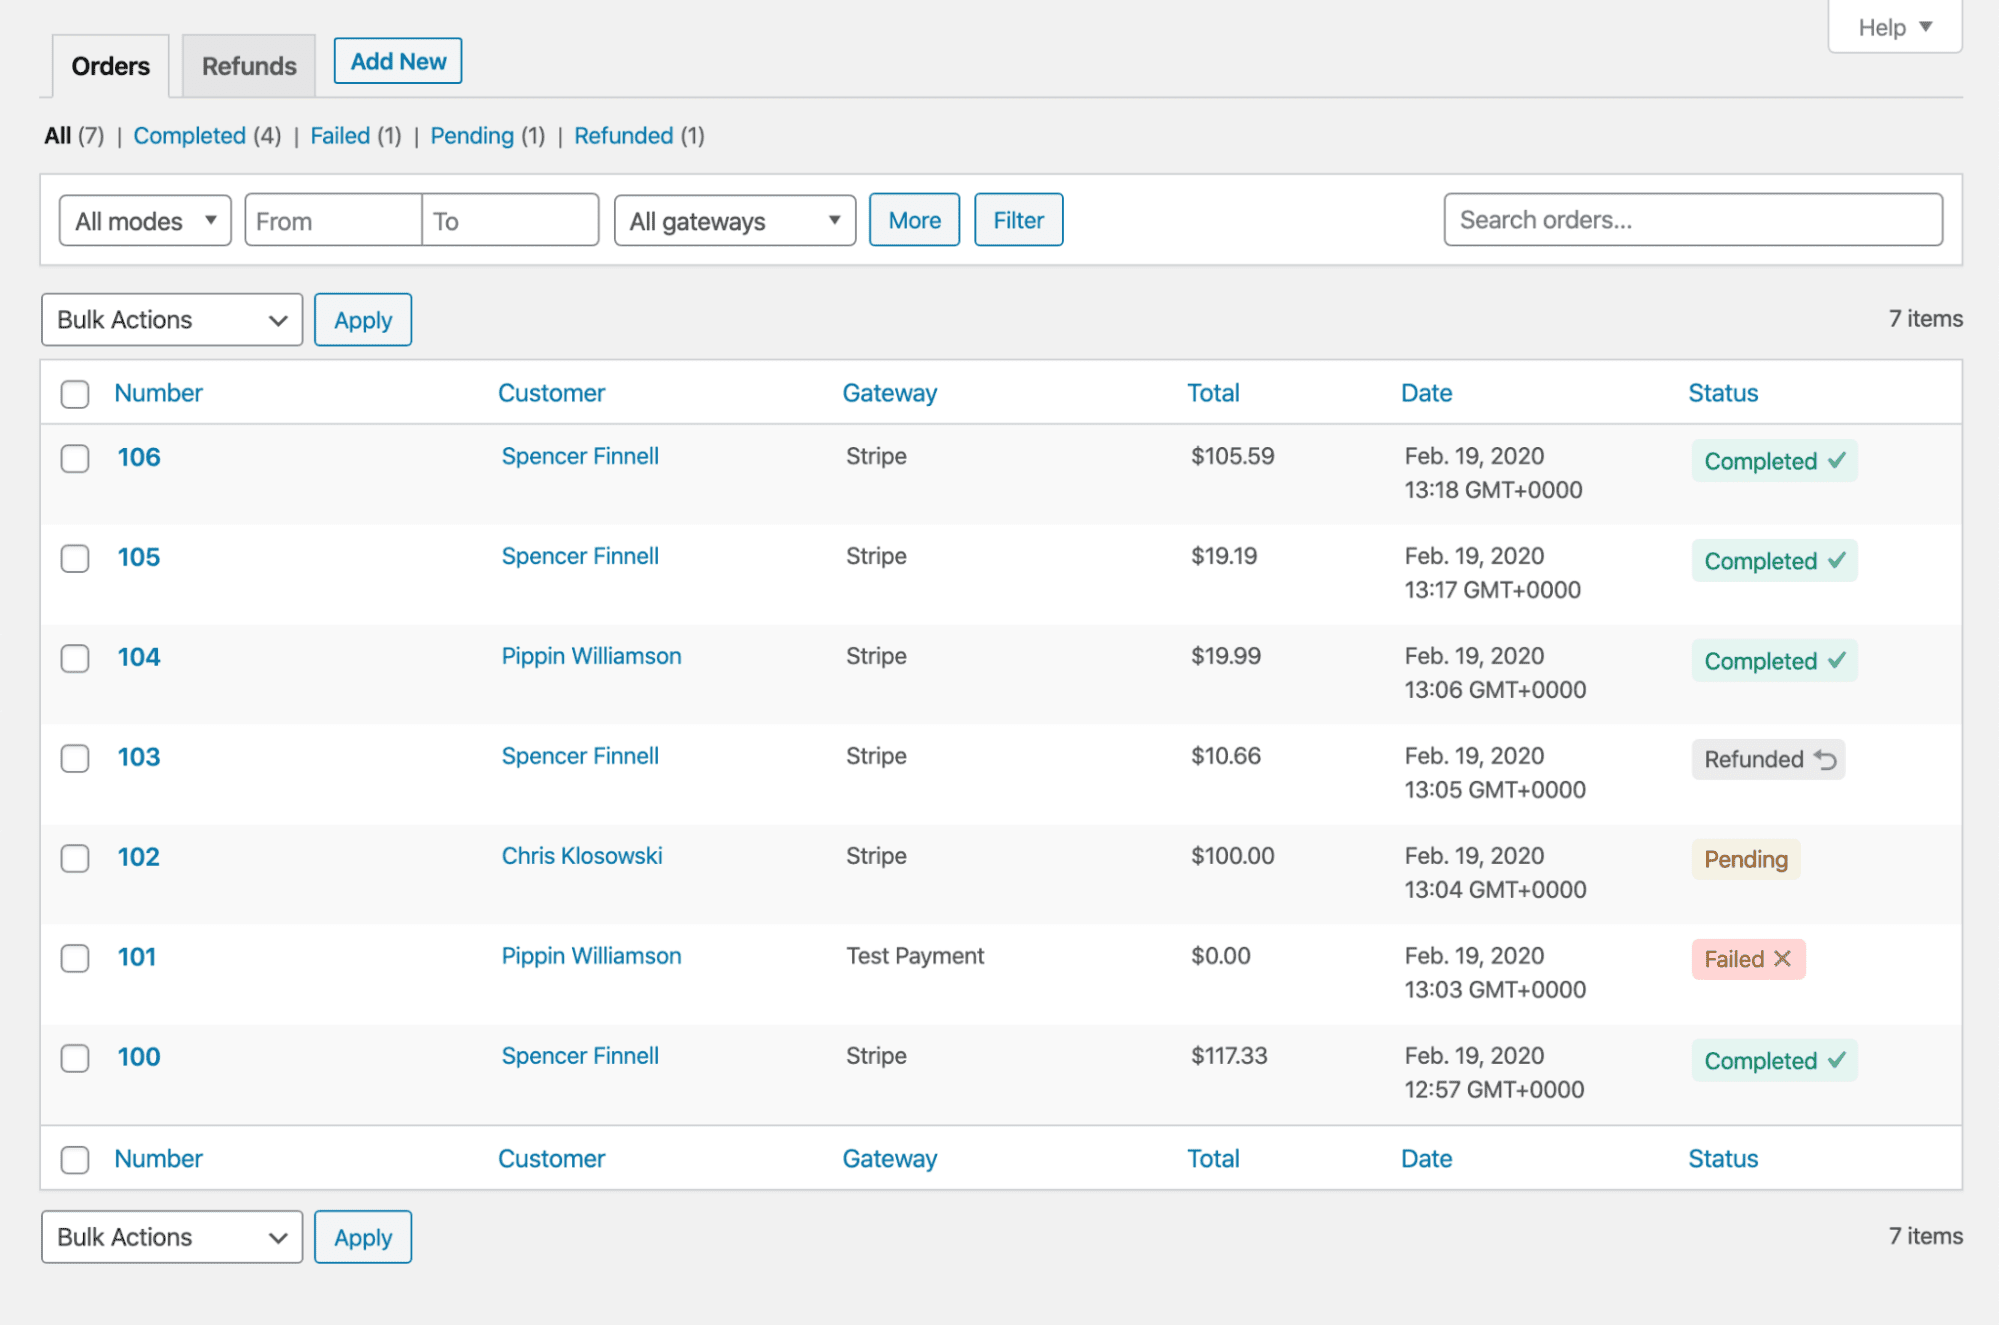The image size is (1999, 1325).
Task: Expand the Bulk Actions dropdown
Action: [170, 318]
